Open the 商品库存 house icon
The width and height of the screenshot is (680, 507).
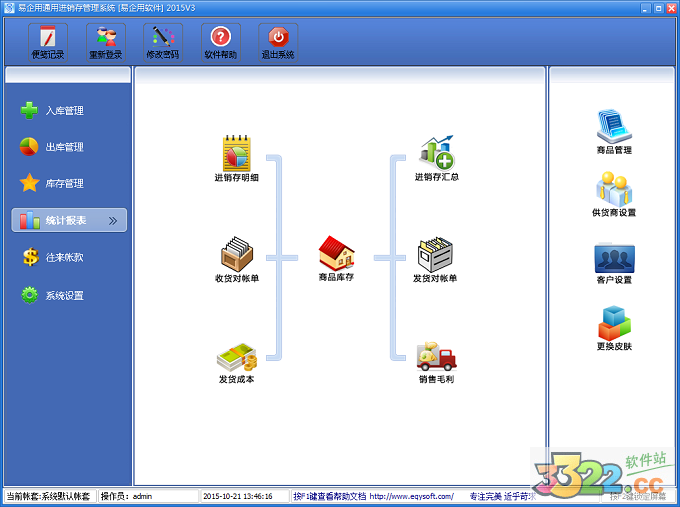click(336, 258)
